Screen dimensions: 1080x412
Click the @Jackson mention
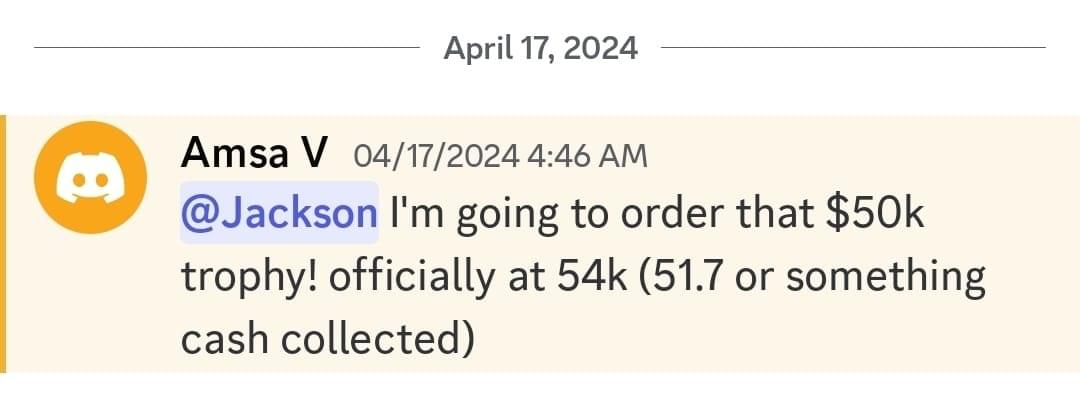tap(279, 213)
